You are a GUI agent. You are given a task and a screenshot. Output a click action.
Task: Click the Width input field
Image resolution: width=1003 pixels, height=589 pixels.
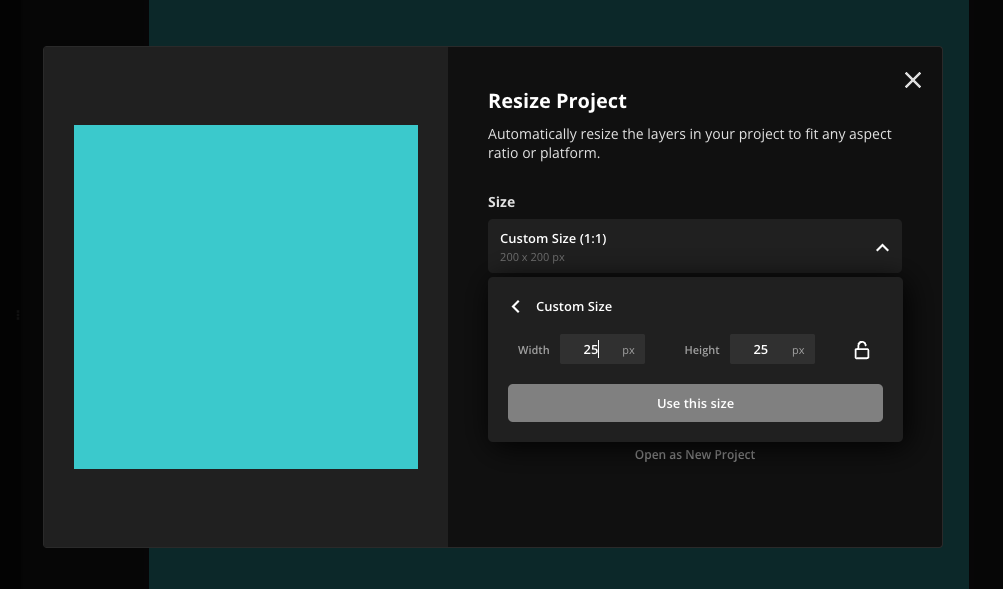[x=591, y=350]
